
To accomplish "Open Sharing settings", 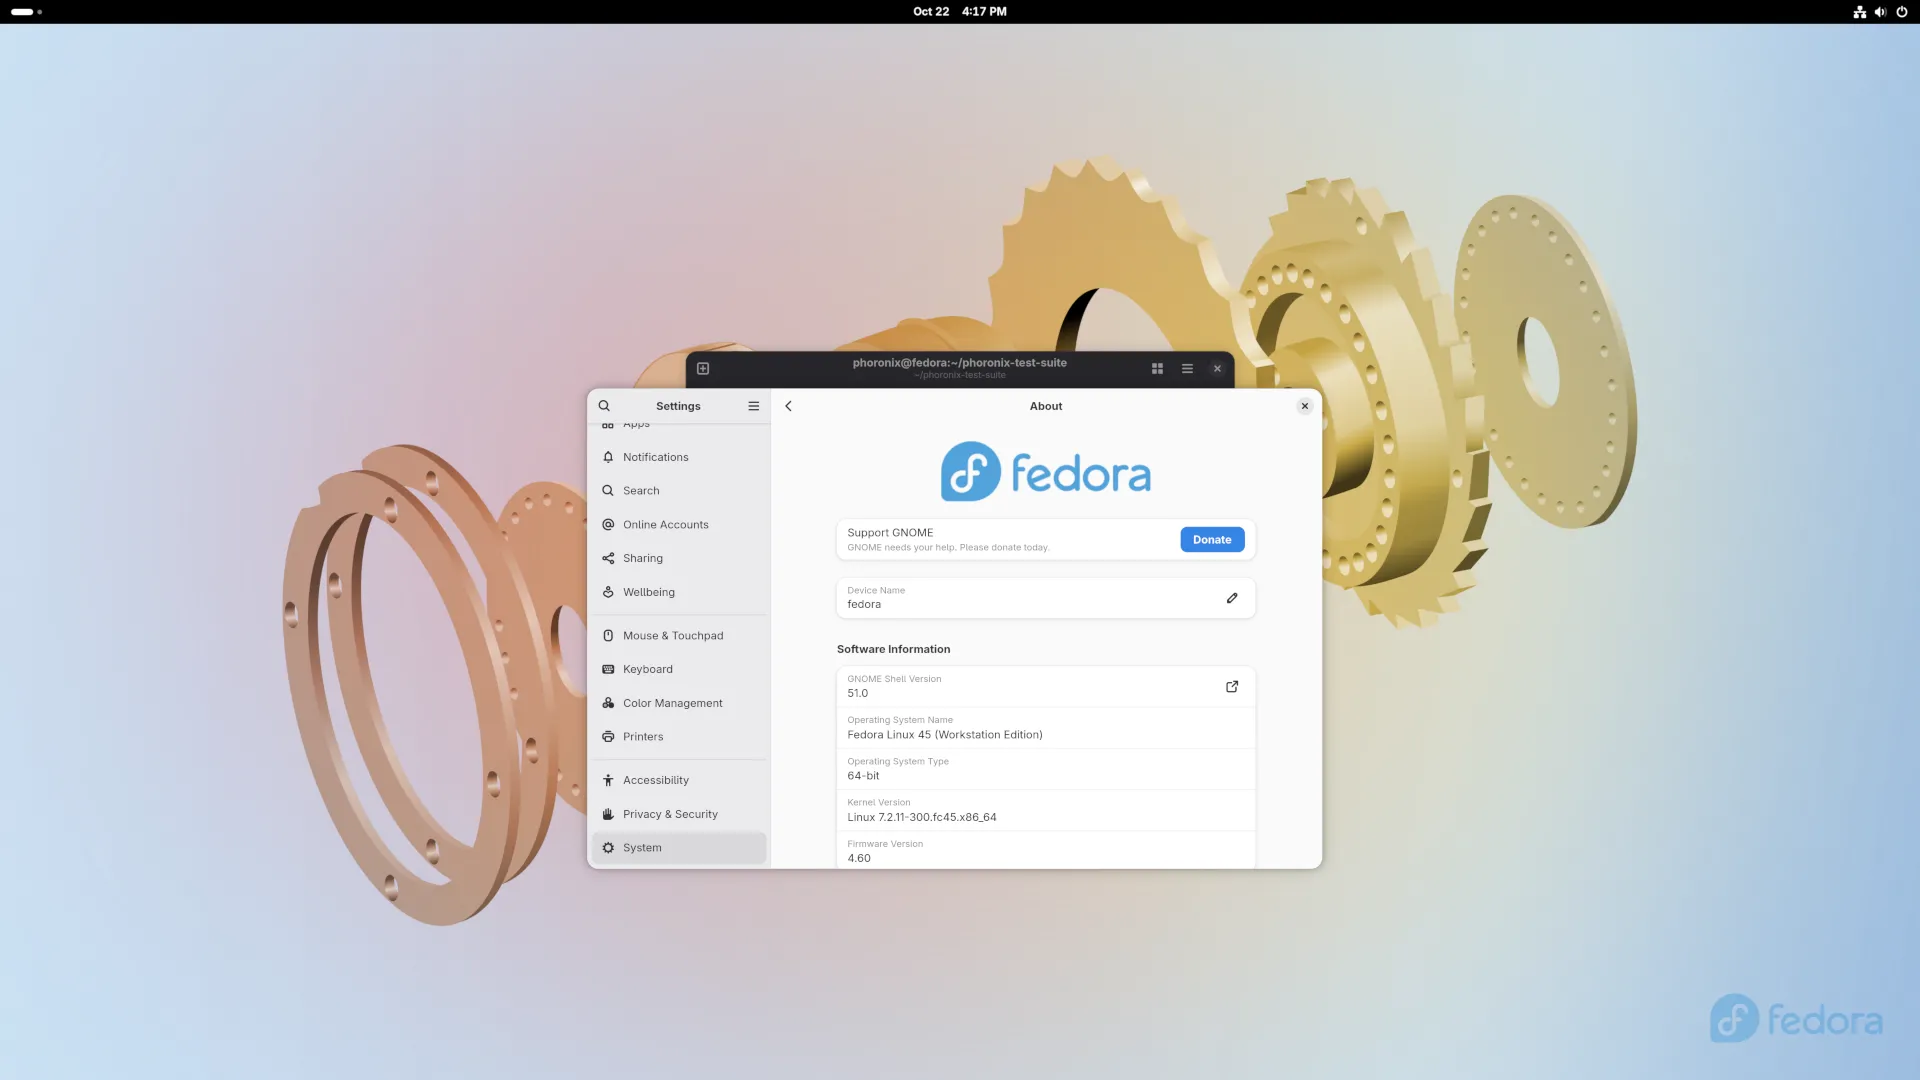I will pos(678,558).
